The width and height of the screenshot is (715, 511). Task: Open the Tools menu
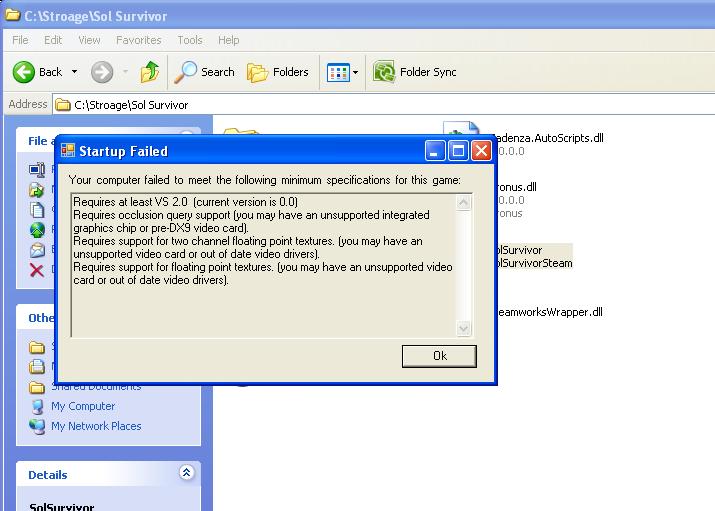(x=190, y=40)
